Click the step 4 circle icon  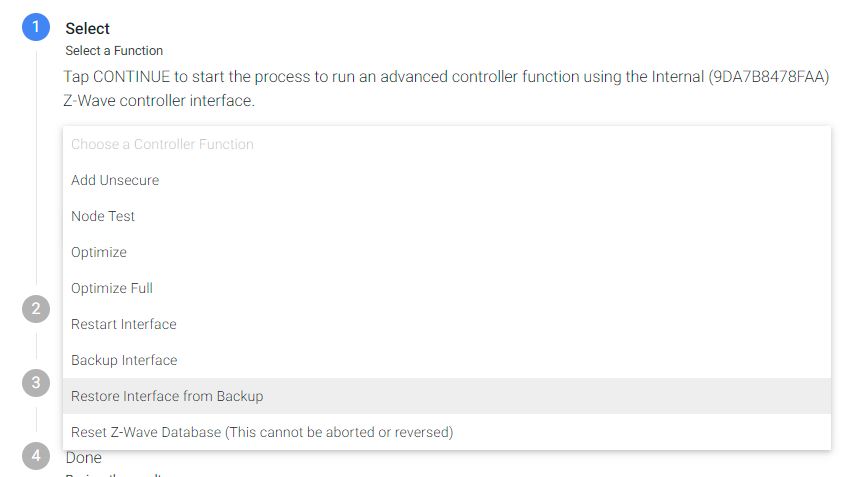[36, 455]
